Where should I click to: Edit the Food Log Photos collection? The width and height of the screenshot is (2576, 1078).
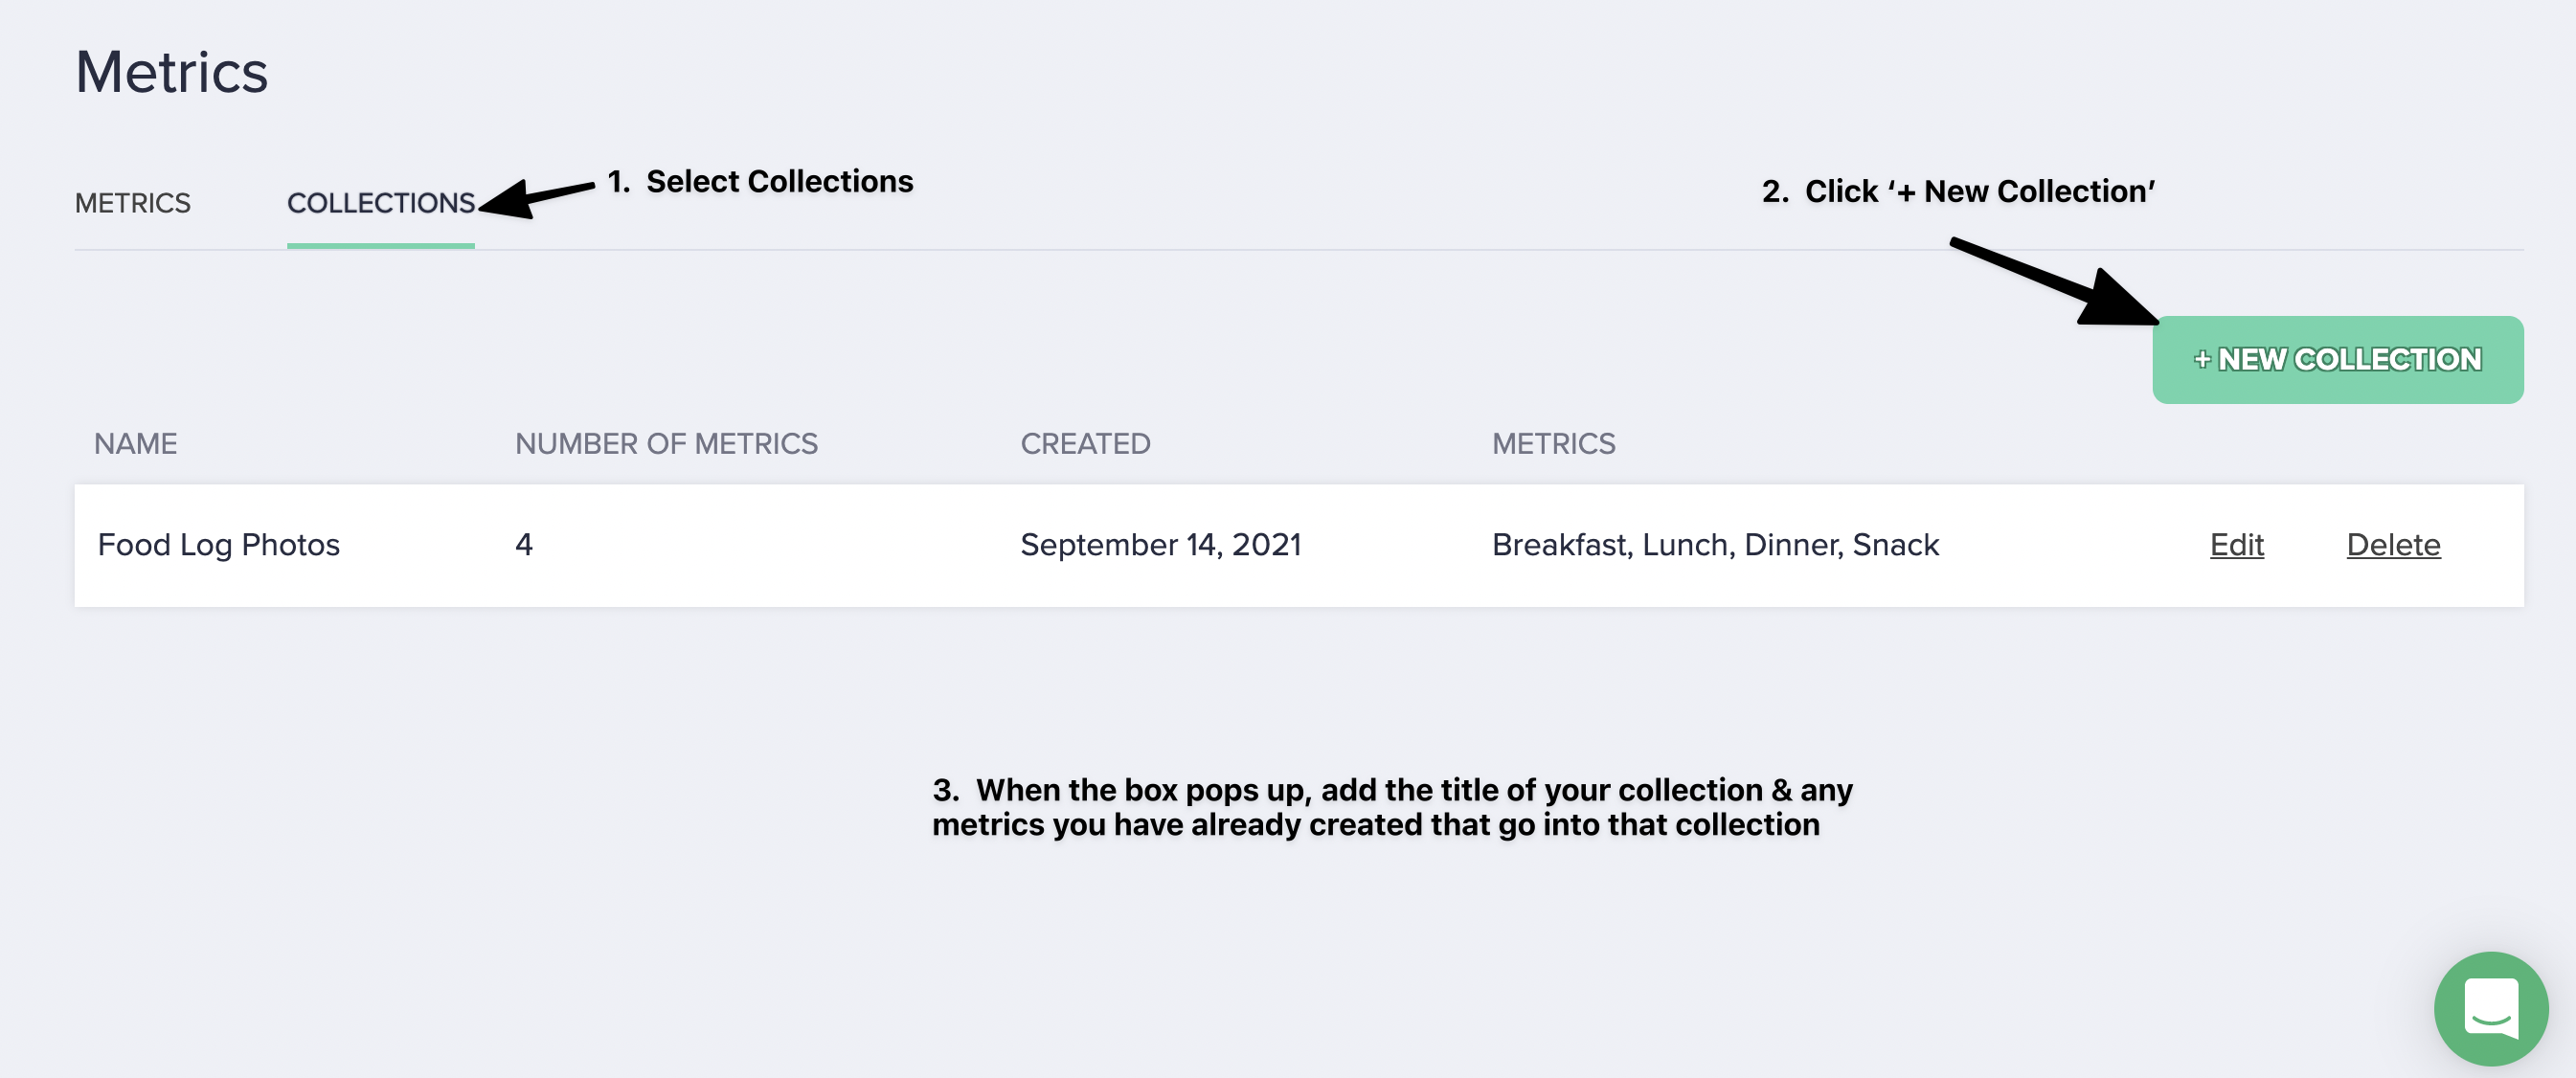pos(2236,545)
